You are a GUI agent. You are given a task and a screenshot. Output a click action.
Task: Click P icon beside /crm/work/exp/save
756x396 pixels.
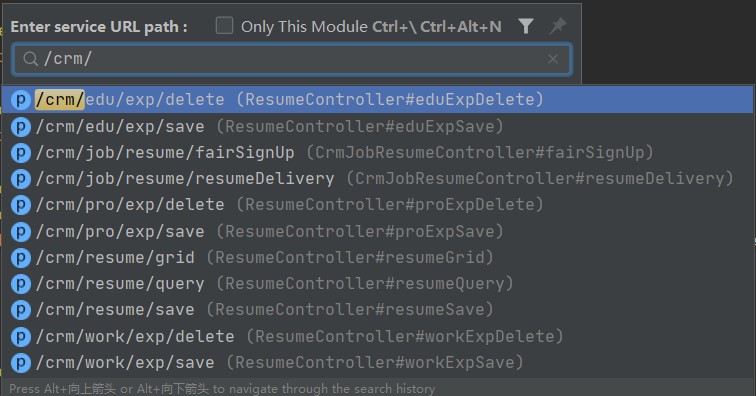pos(21,363)
